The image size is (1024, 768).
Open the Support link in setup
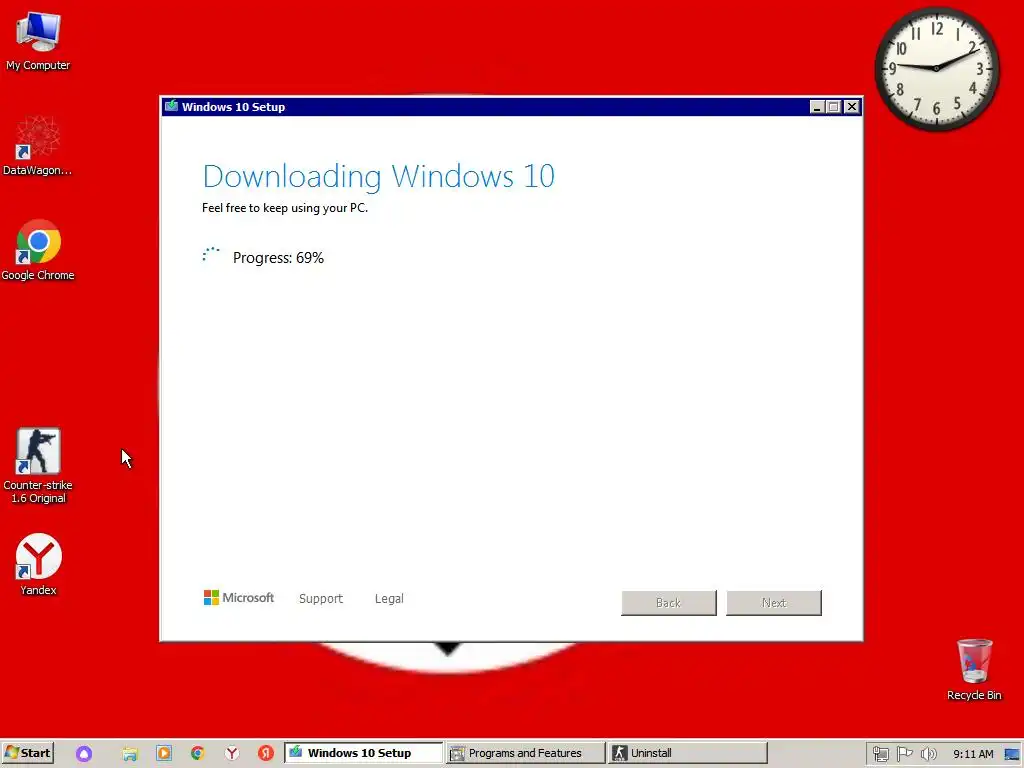[321, 599]
